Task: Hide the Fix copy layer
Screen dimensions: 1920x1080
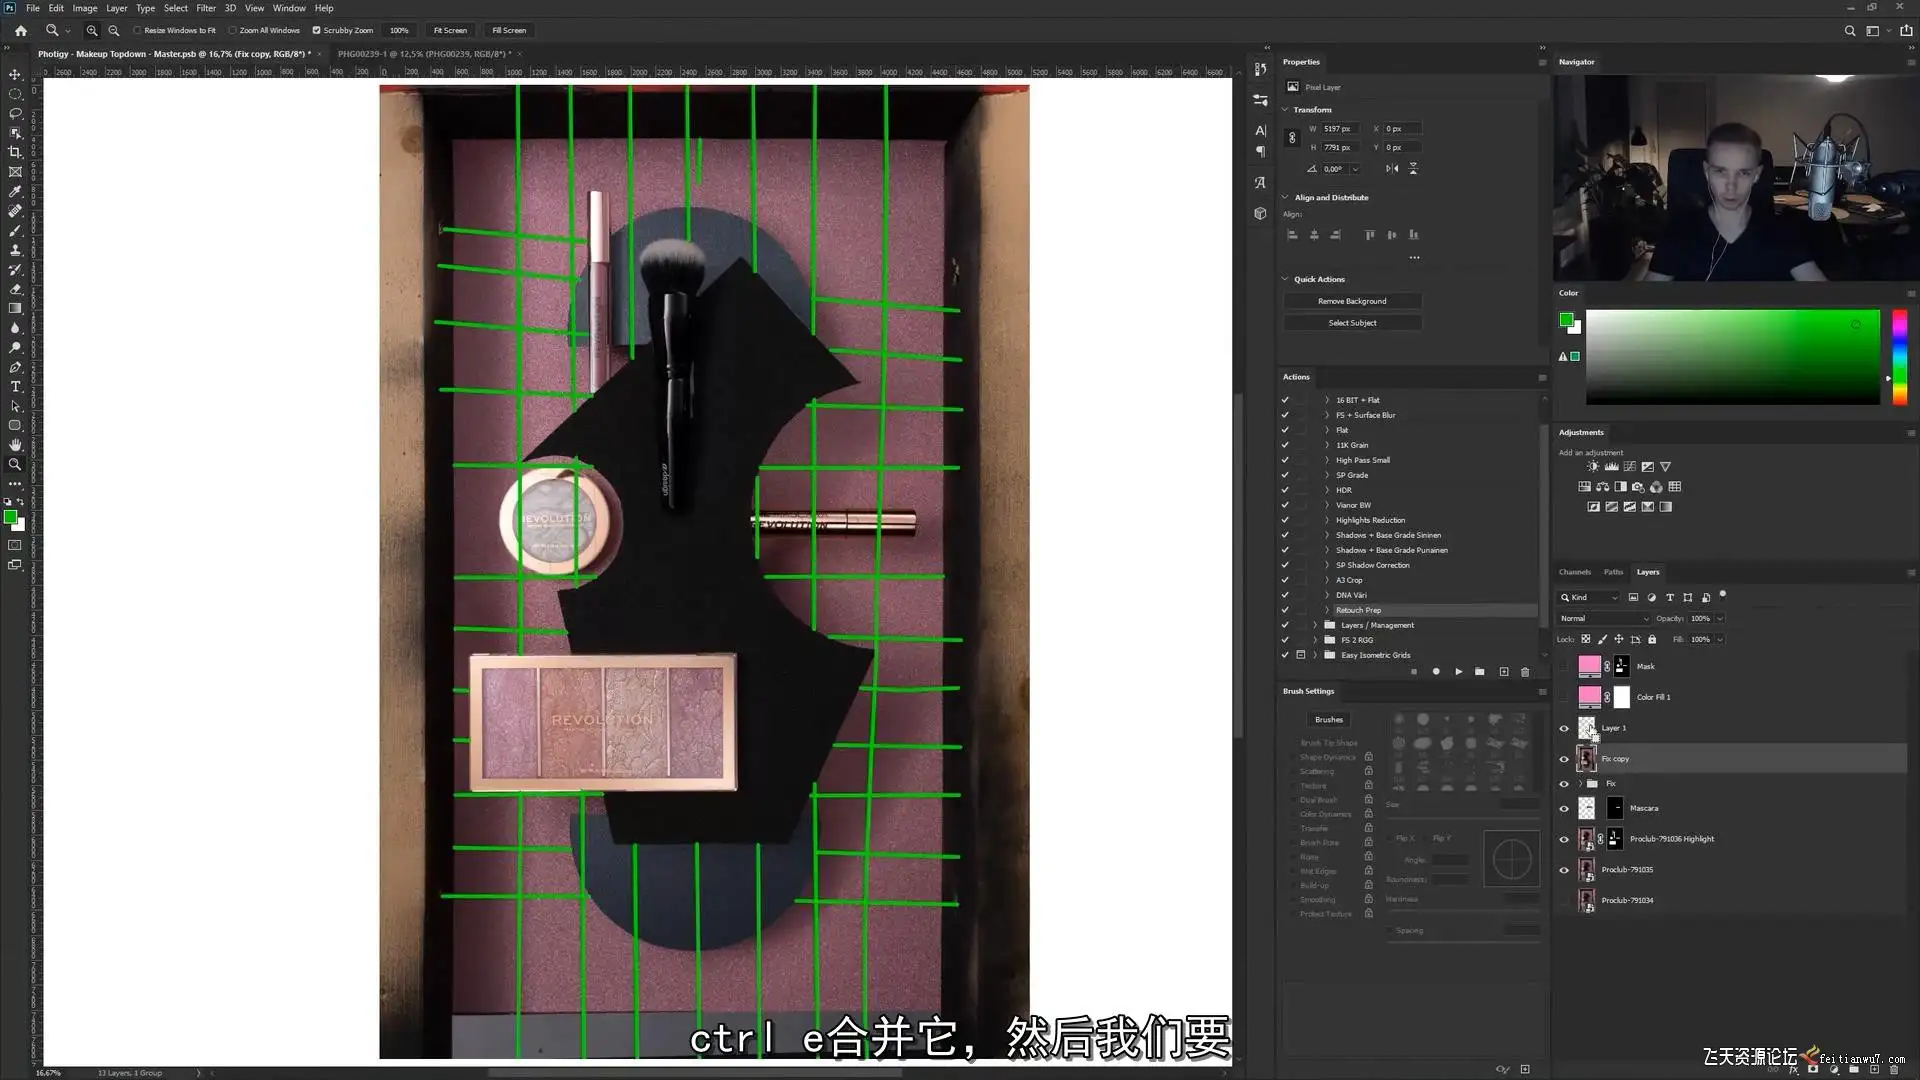Action: [1564, 759]
